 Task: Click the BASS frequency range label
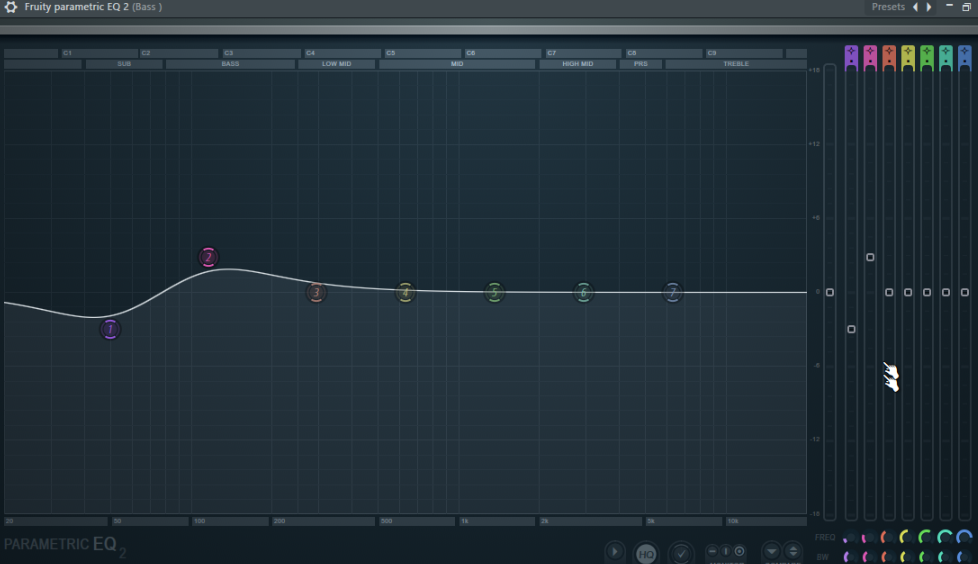(230, 64)
